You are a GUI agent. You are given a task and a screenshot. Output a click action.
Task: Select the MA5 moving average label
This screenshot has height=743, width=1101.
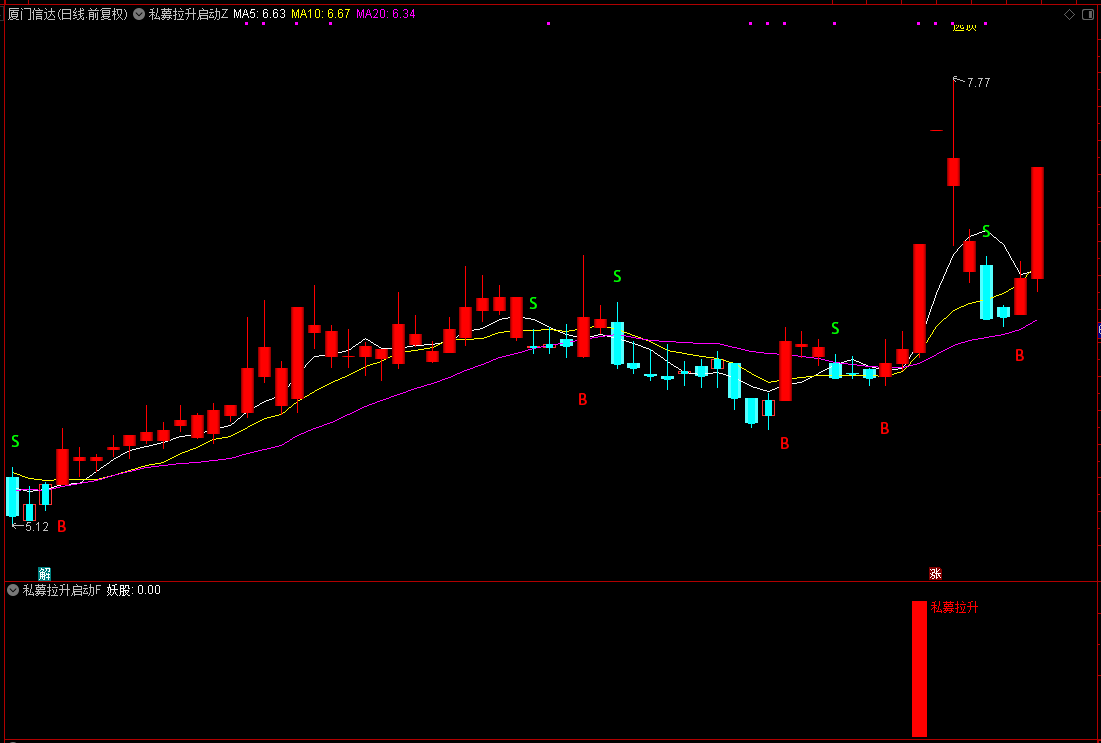260,14
